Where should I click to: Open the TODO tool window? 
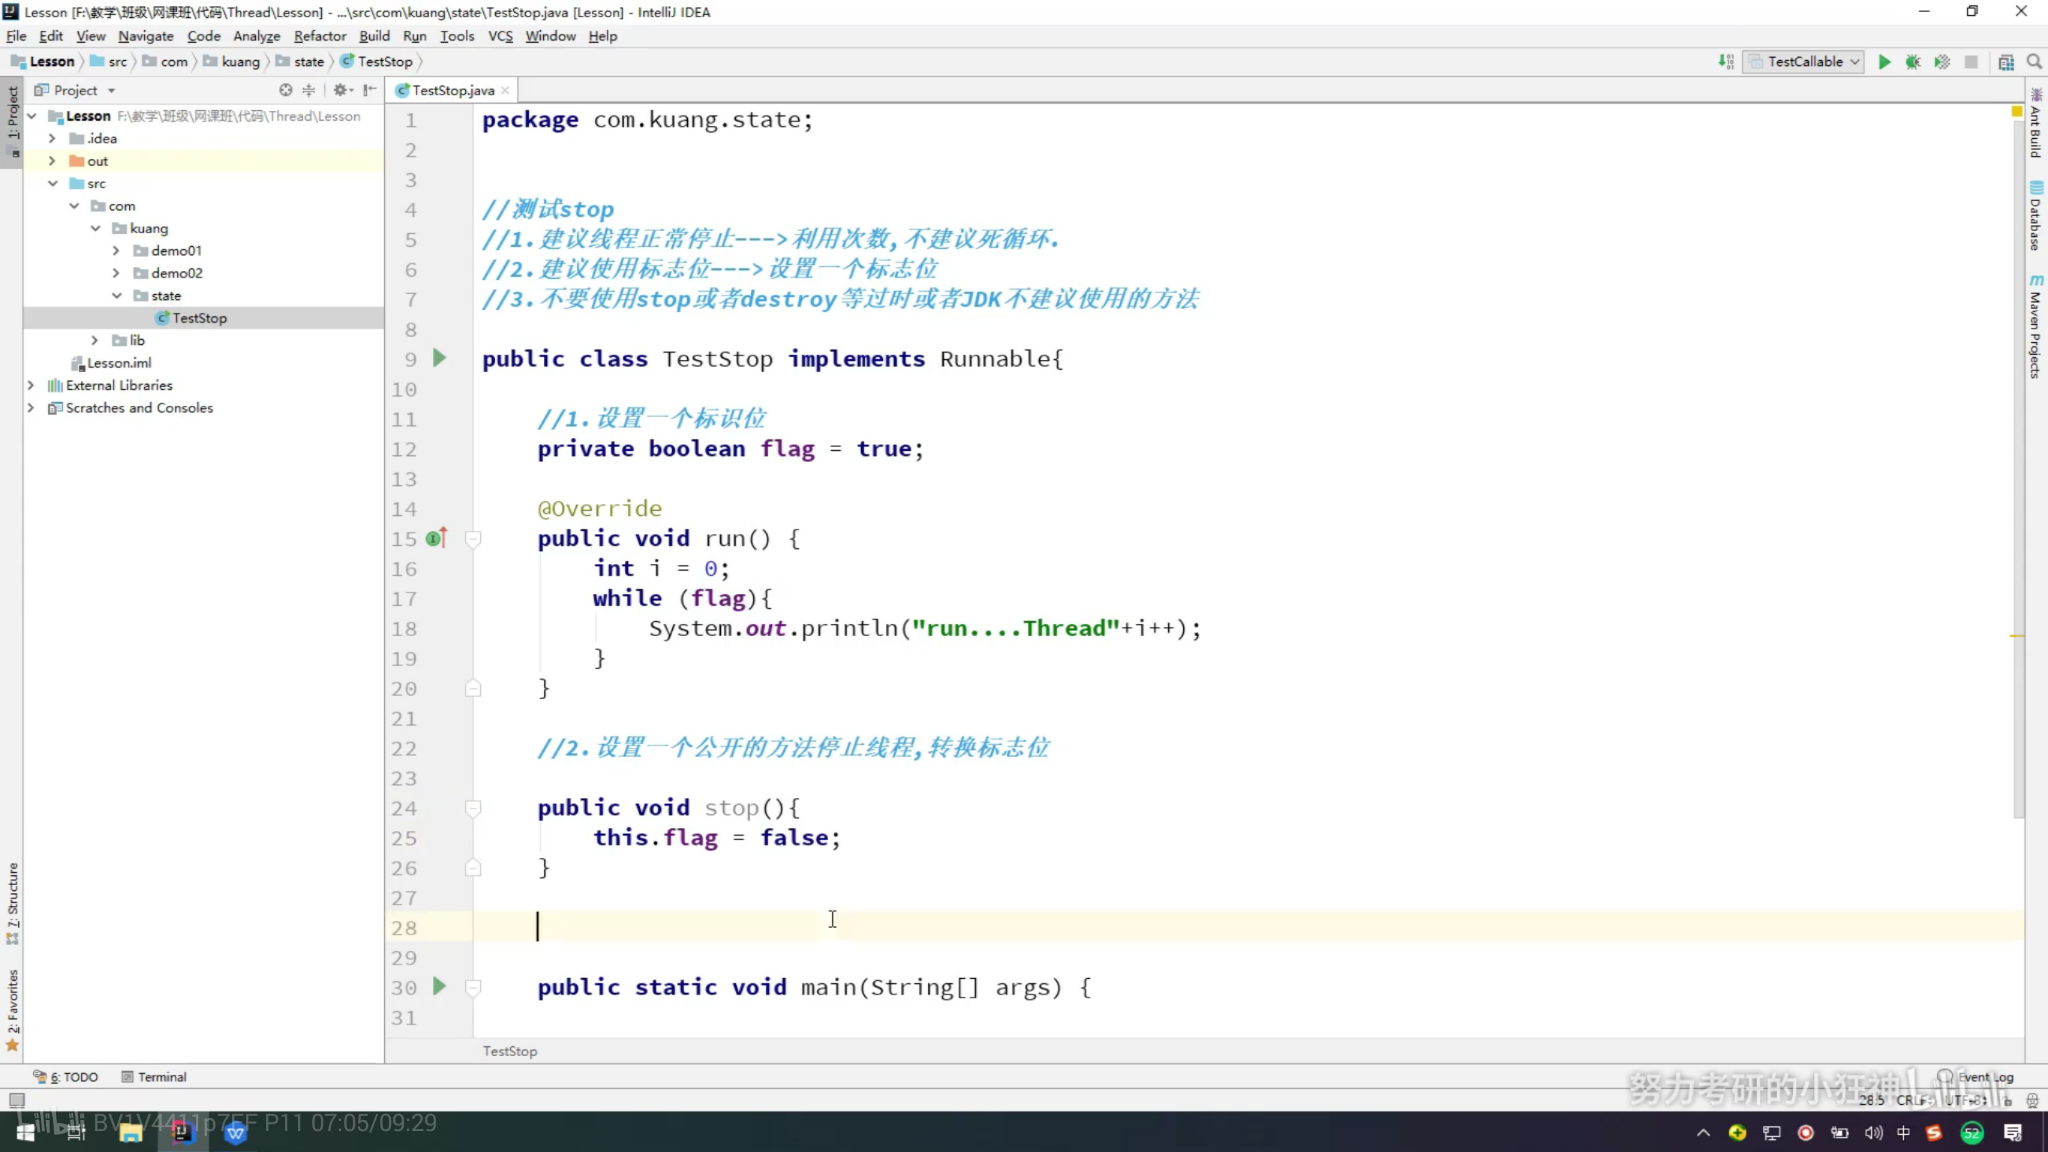tap(66, 1077)
